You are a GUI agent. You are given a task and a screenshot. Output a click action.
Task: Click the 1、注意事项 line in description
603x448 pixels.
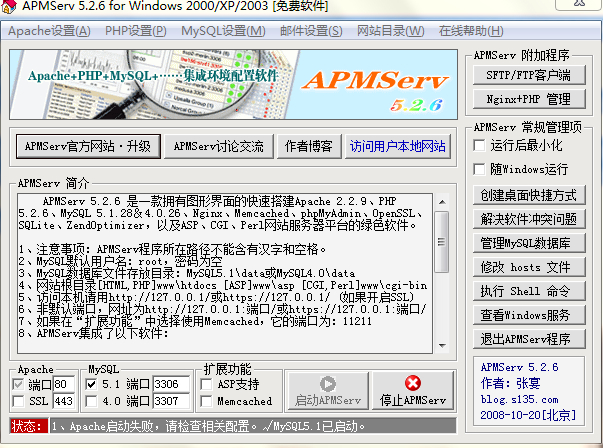coord(173,250)
